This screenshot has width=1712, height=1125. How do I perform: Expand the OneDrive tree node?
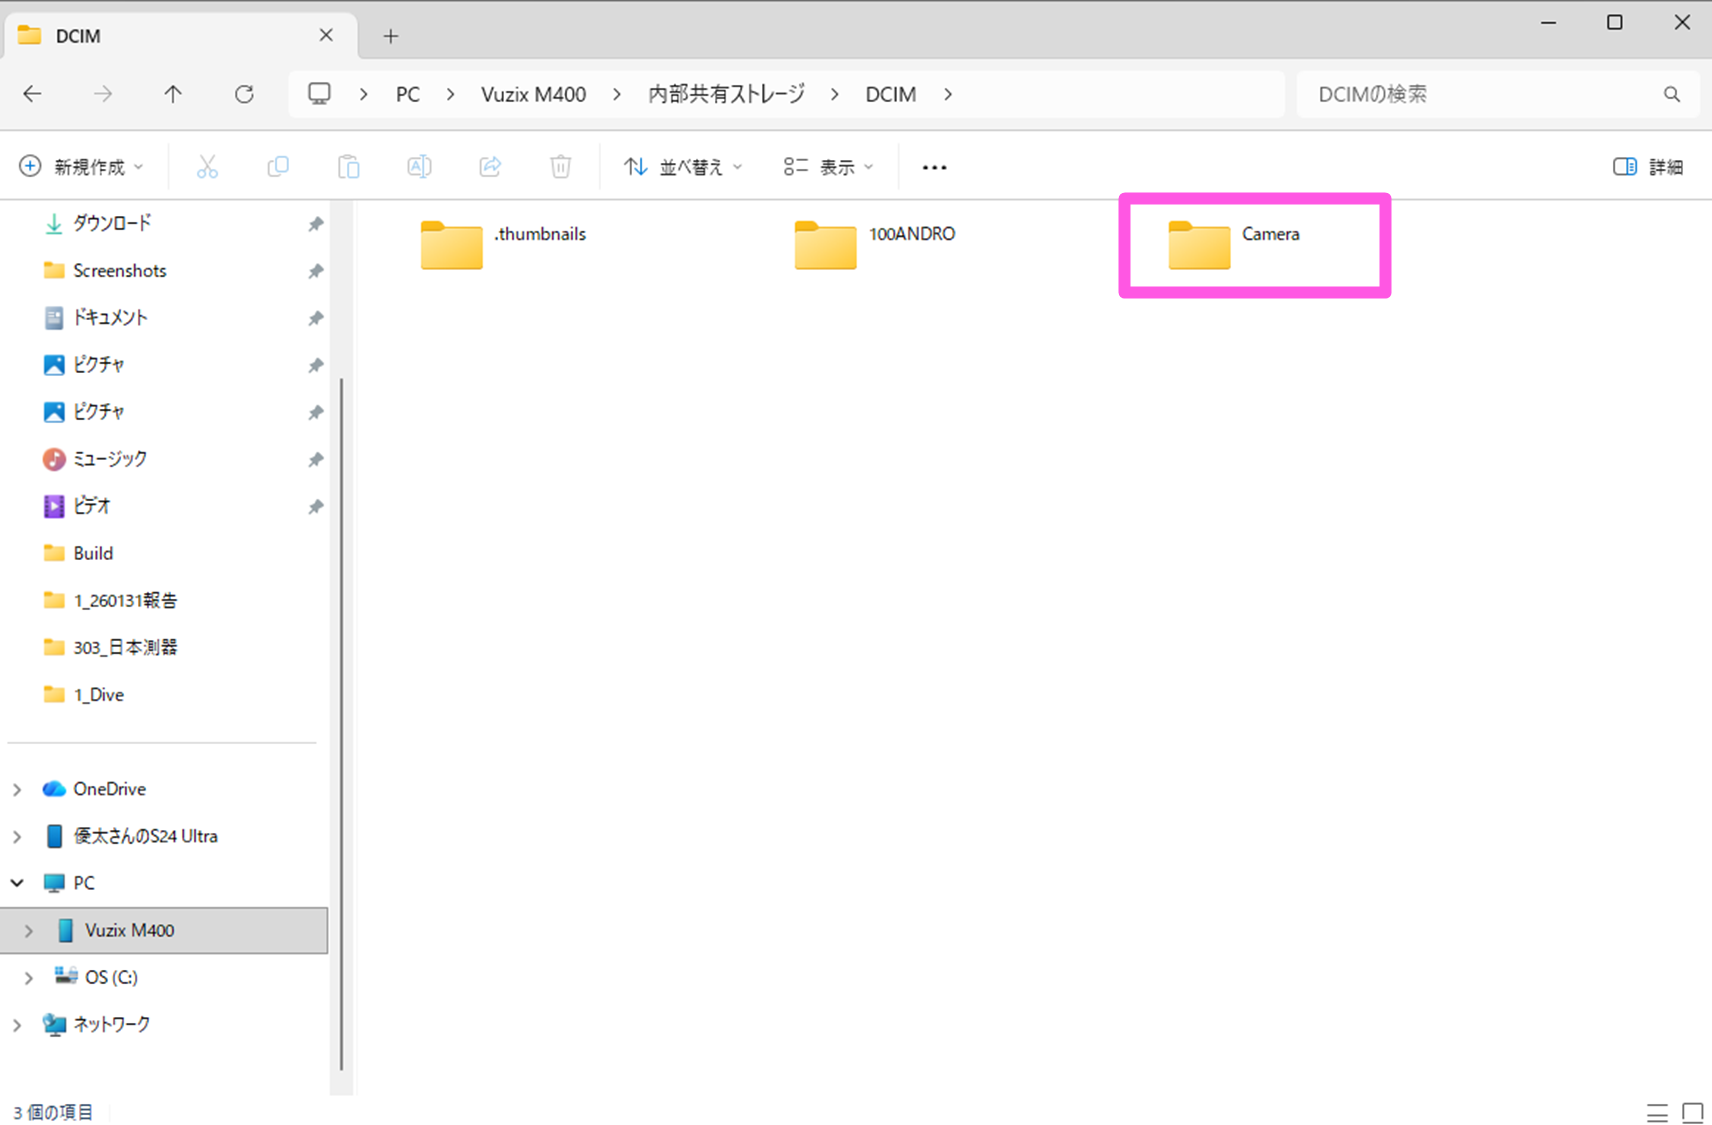click(17, 789)
